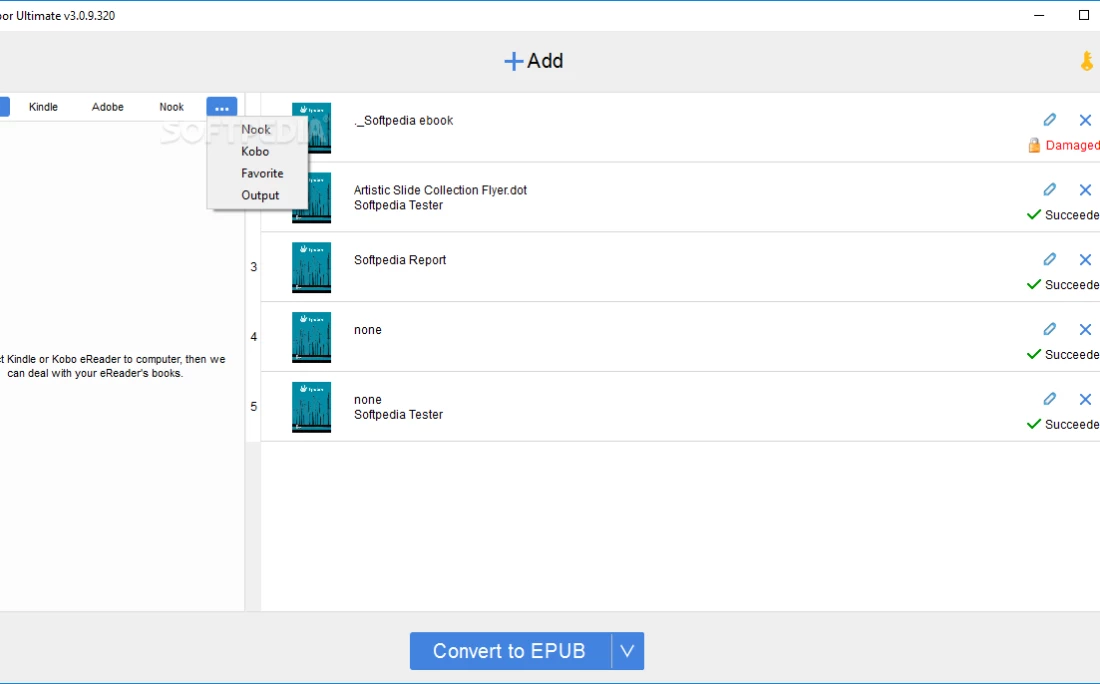Select the Artistic Slide Collection Flyer.dot title
This screenshot has height=684, width=1100.
(x=440, y=190)
